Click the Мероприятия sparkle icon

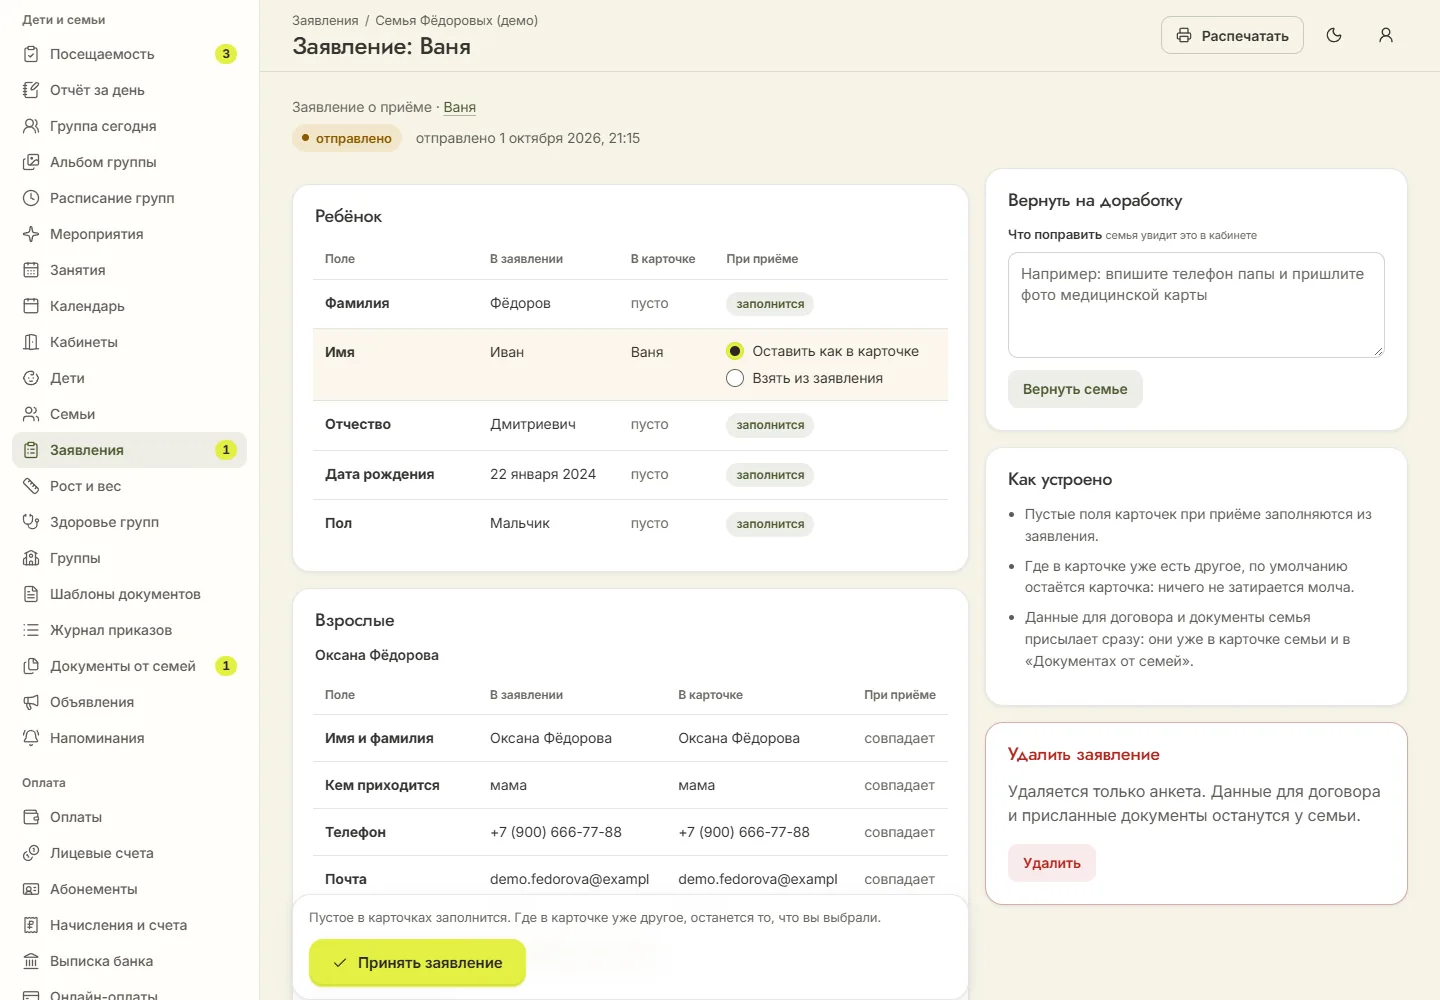click(31, 234)
